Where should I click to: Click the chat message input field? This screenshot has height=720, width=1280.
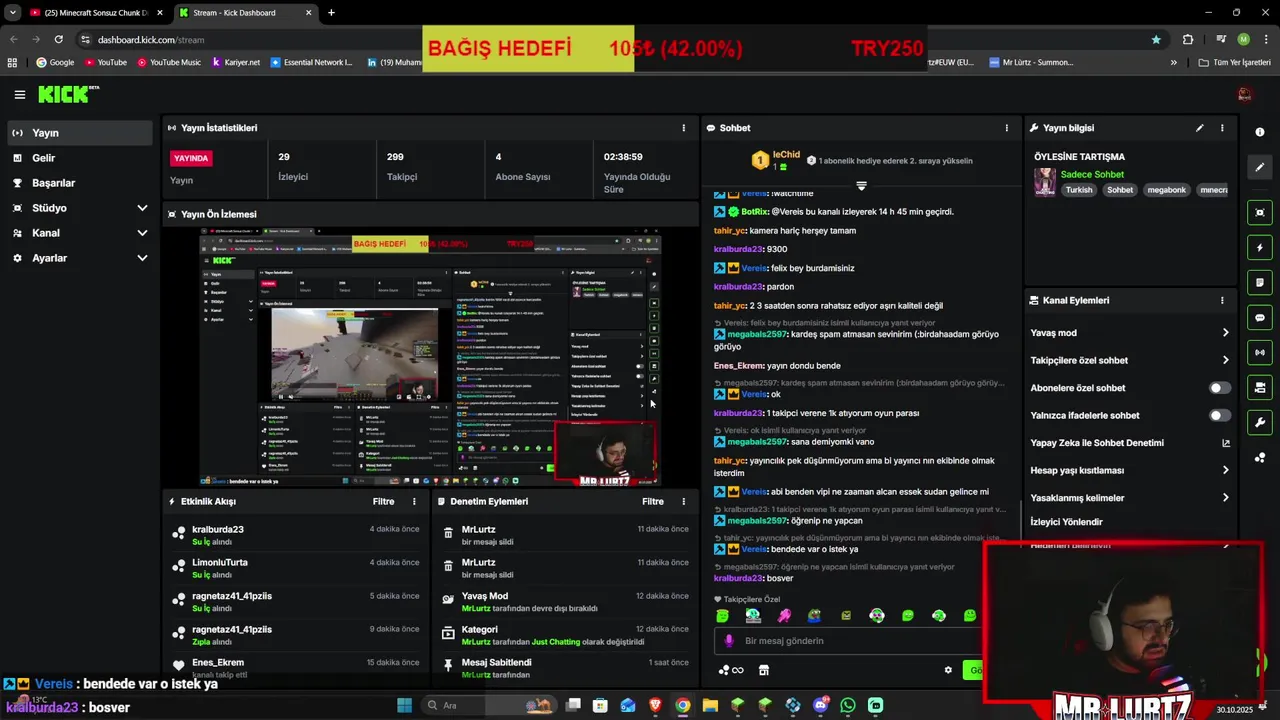pos(850,641)
